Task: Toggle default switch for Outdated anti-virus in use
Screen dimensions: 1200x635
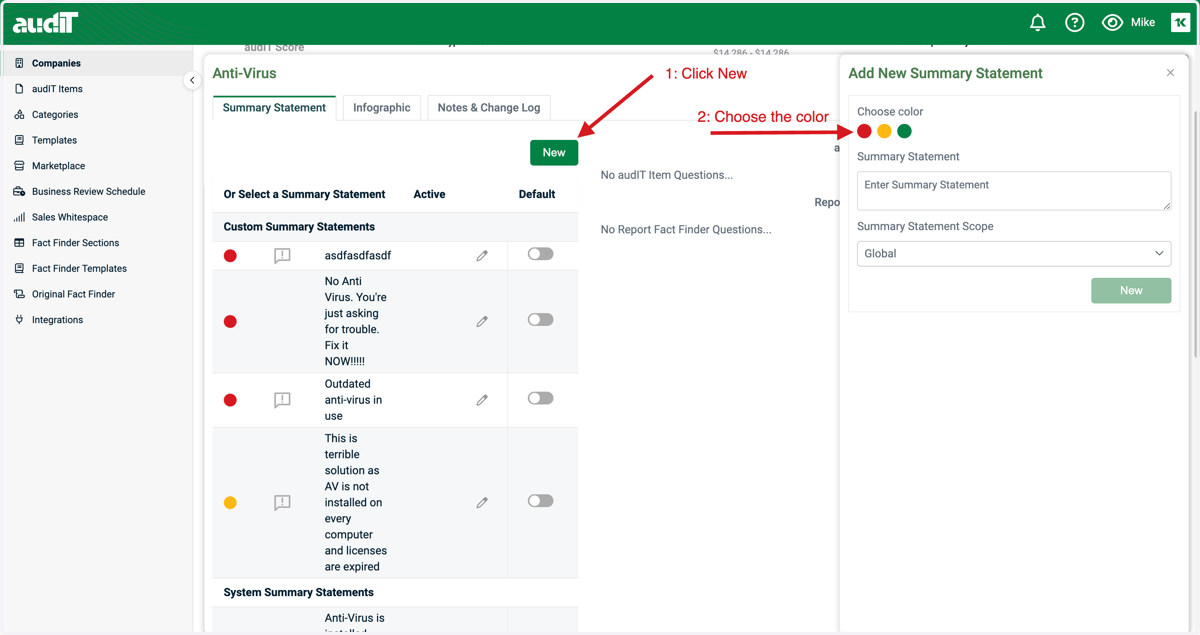Action: (540, 398)
